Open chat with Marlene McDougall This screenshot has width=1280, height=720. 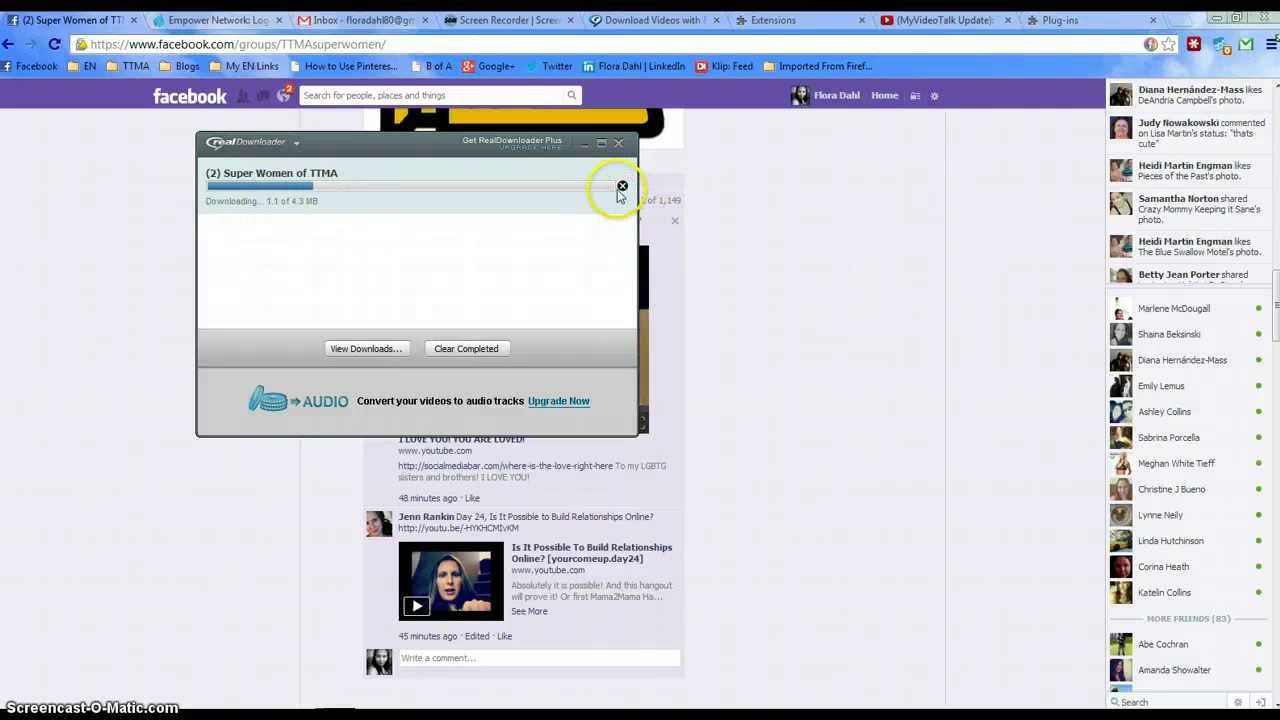click(x=1187, y=308)
